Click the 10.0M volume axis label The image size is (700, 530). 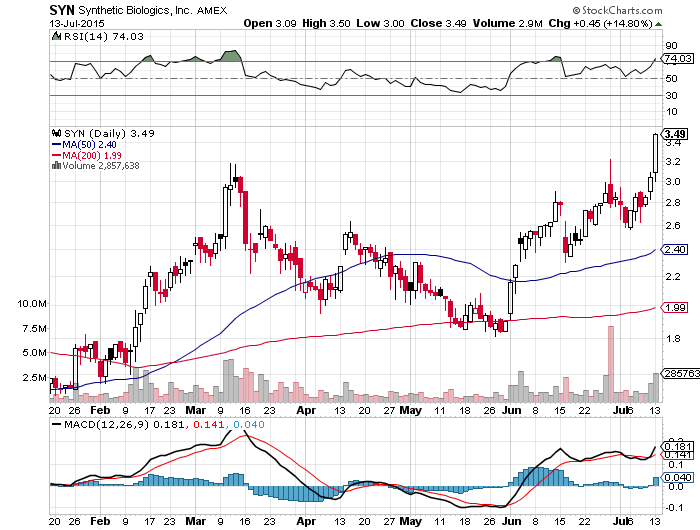point(32,304)
